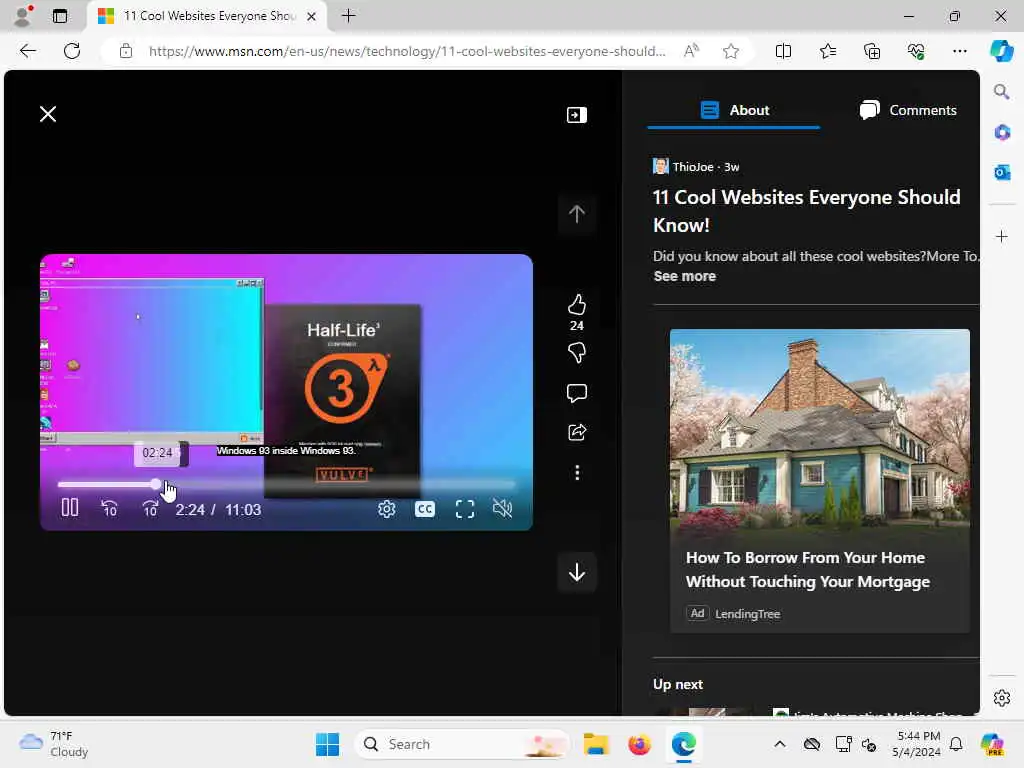Open video quality settings gear
Screen dimensions: 1024x768
point(387,509)
